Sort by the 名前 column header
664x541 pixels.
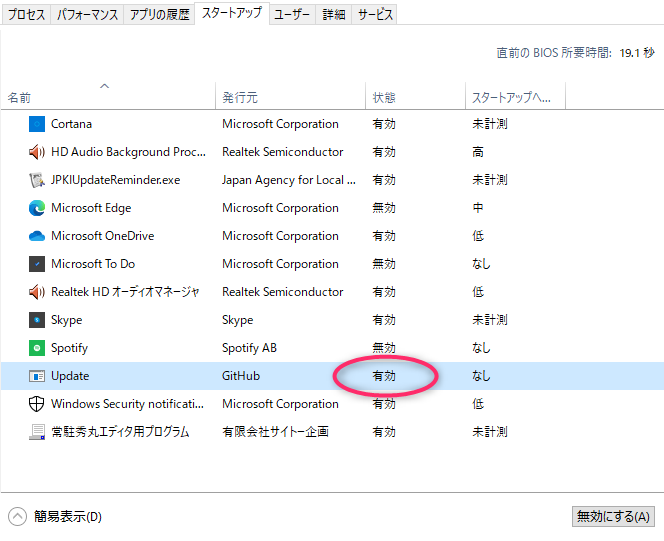tap(108, 96)
